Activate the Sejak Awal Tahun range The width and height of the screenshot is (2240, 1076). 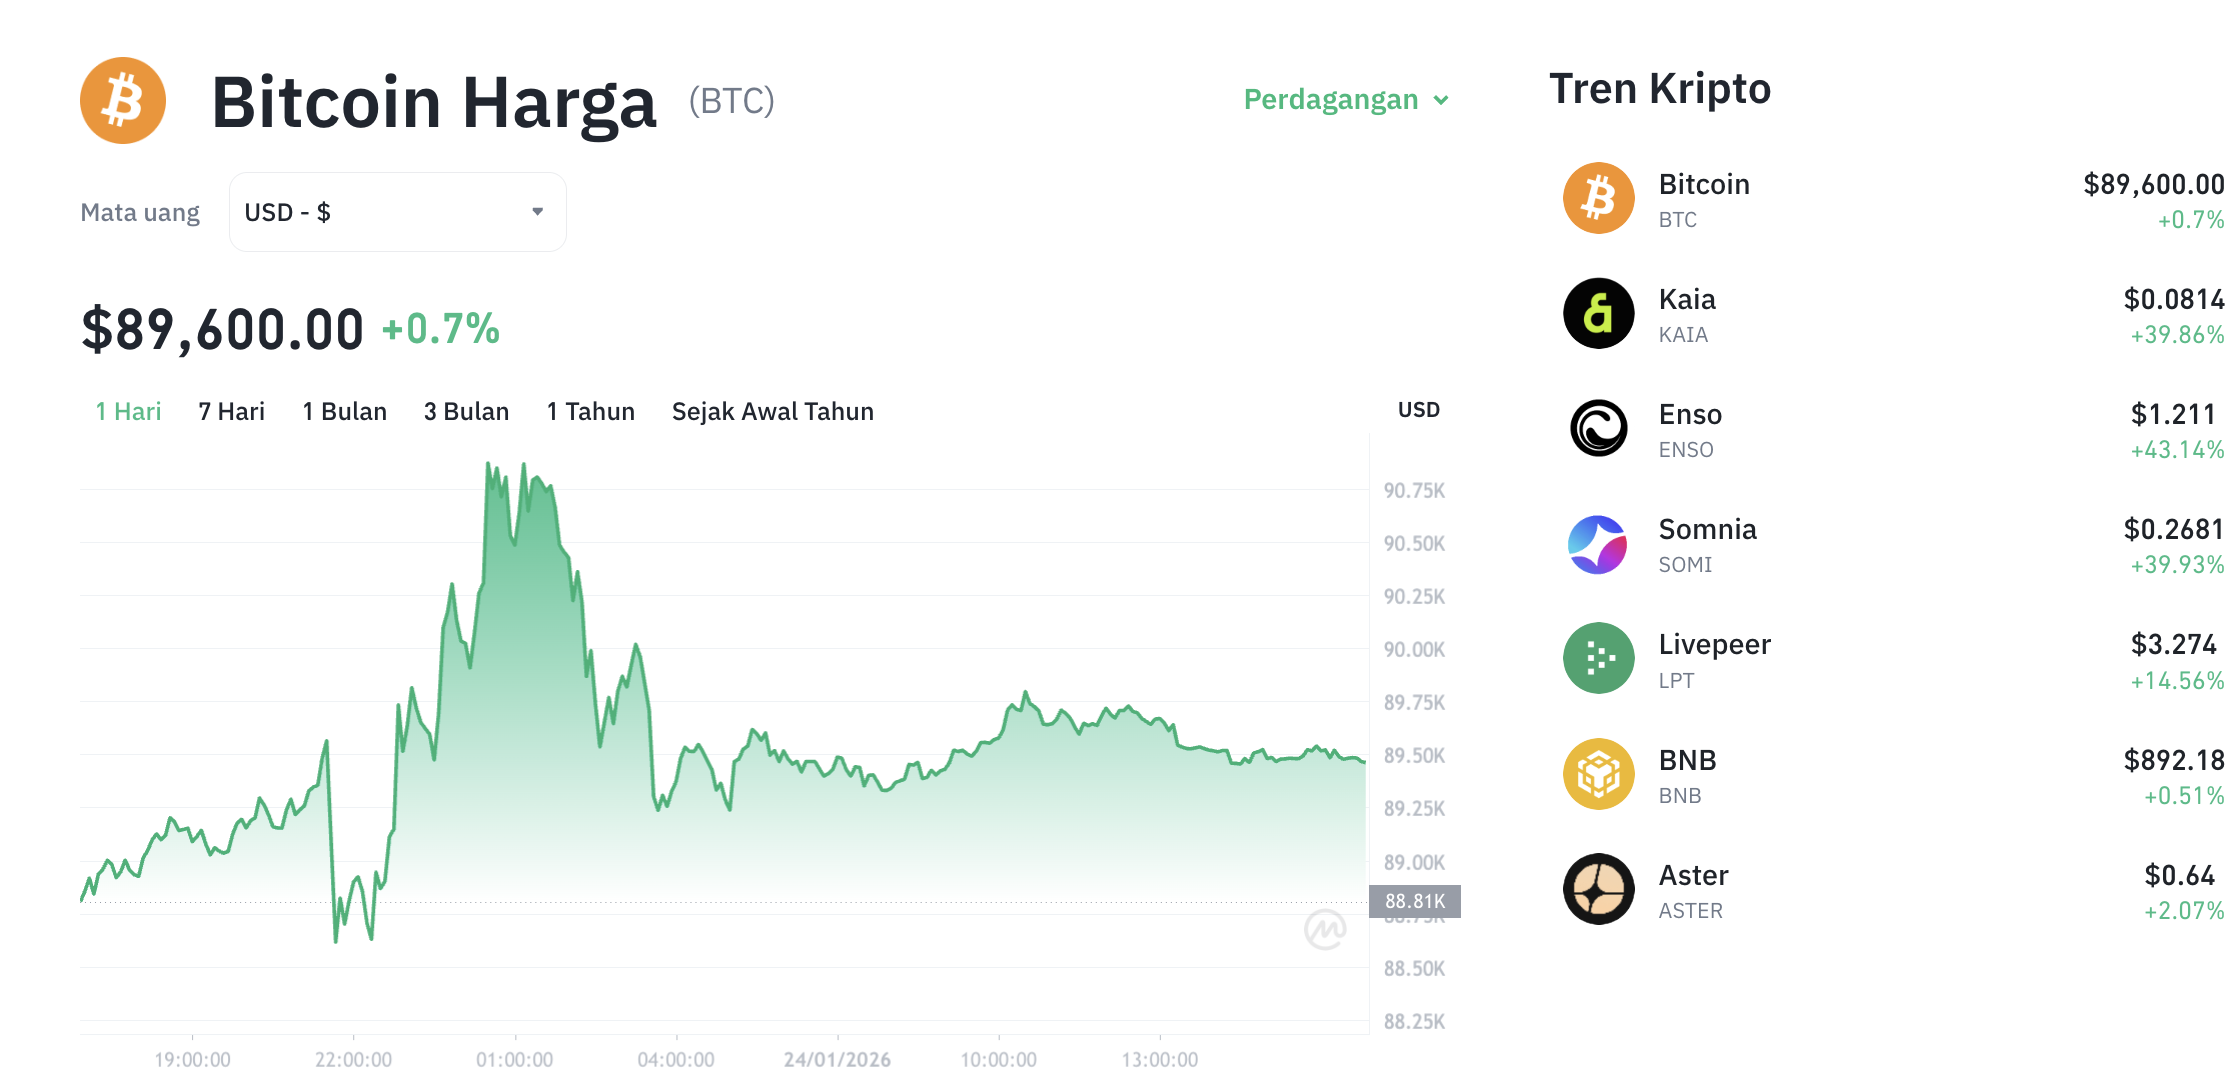(x=772, y=411)
